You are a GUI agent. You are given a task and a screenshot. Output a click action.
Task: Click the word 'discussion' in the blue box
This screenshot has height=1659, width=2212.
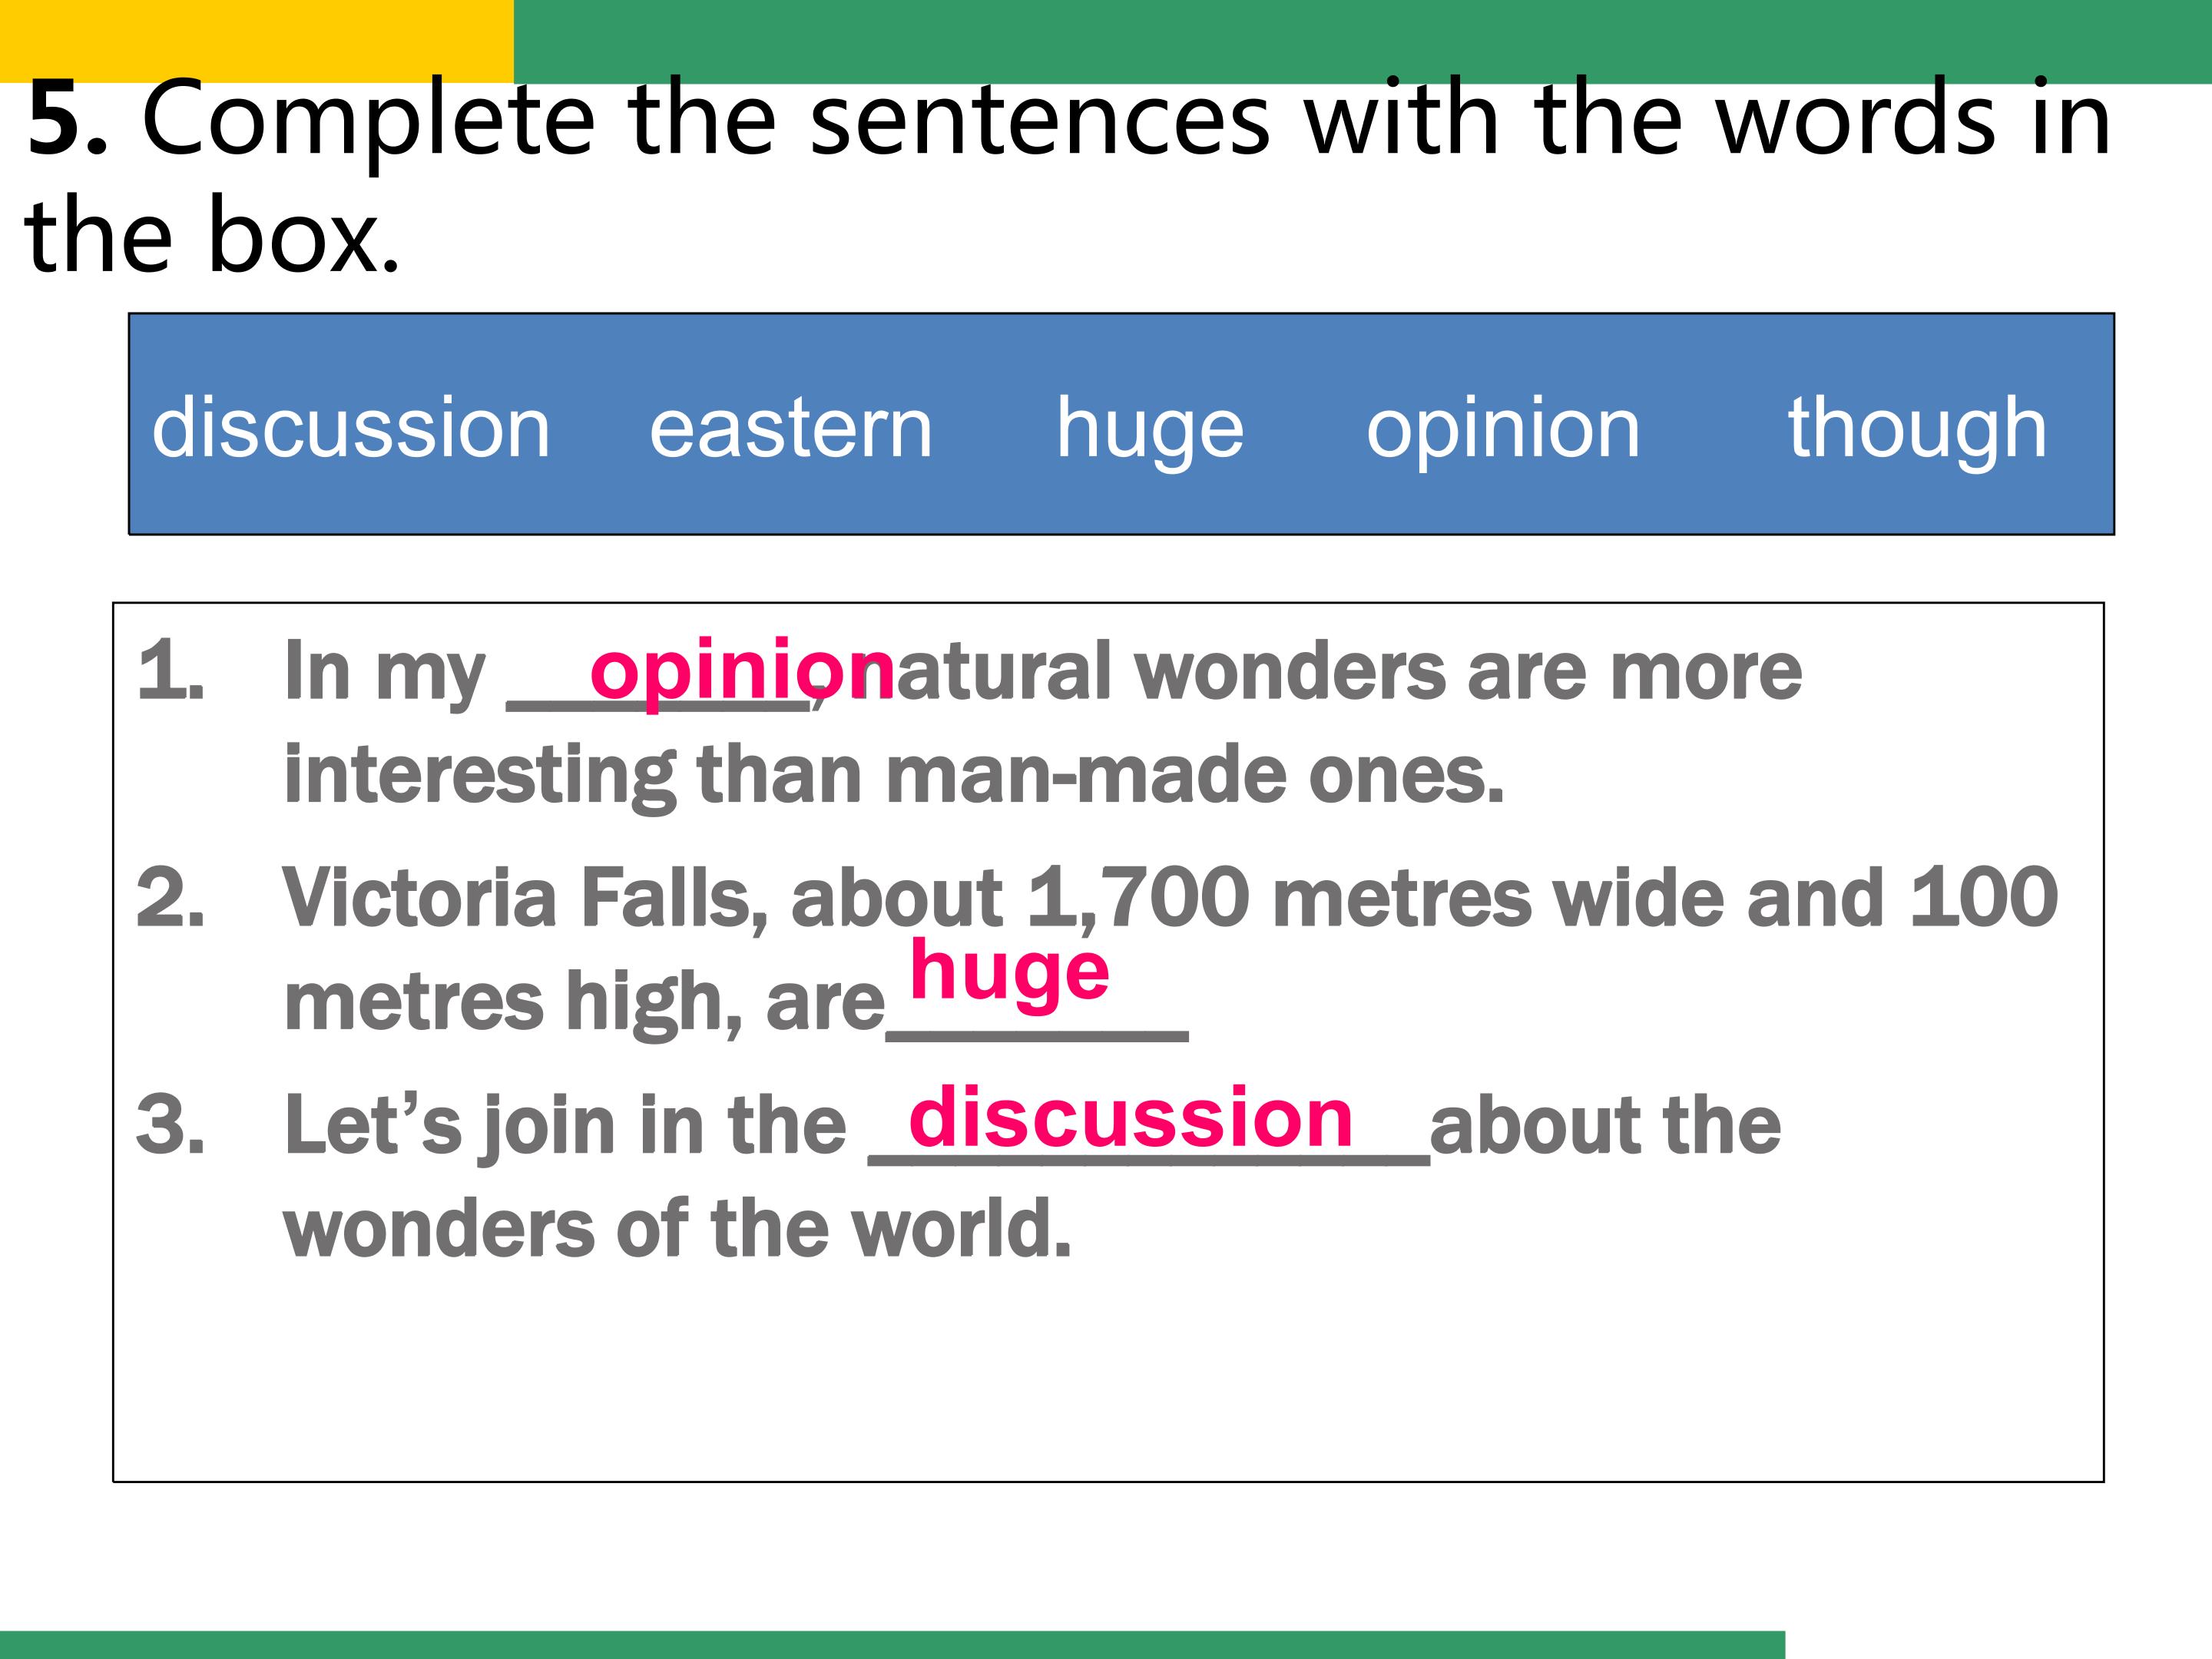click(x=351, y=427)
